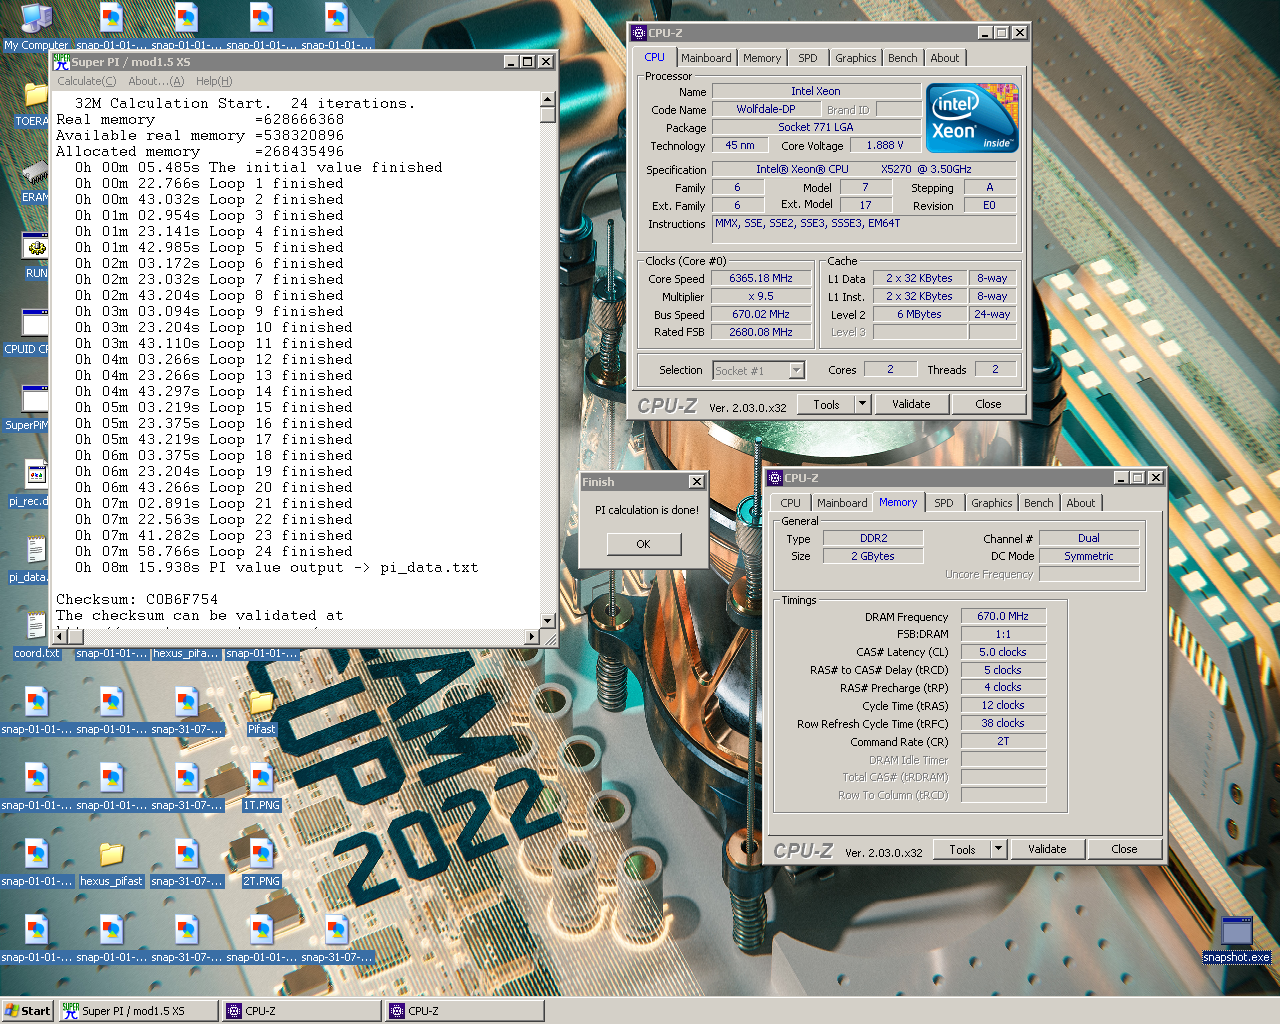Open About tab in upper CPU-Z window

coord(945,58)
